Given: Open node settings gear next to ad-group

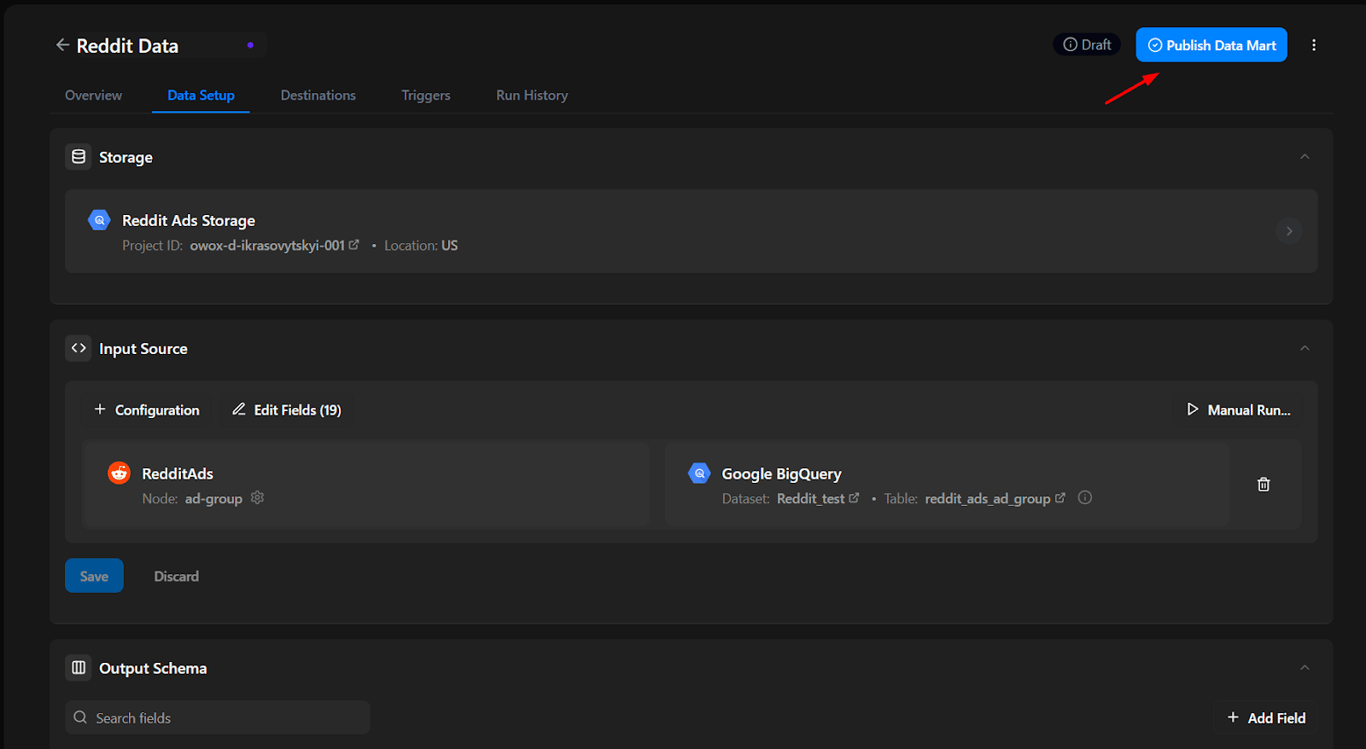Looking at the screenshot, I should 257,498.
